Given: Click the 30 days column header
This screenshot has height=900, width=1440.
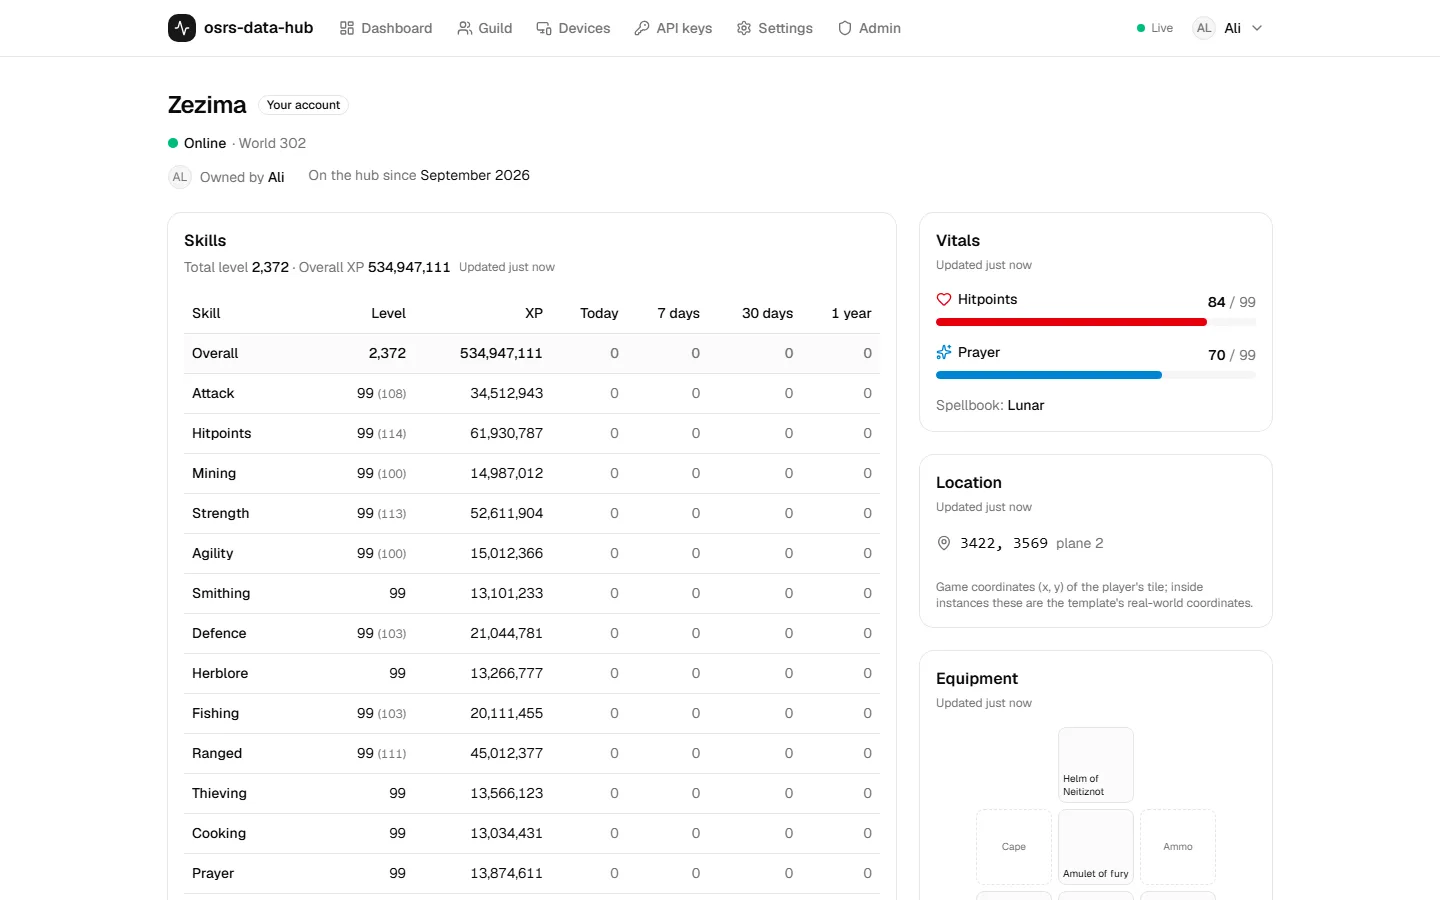Looking at the screenshot, I should (767, 313).
